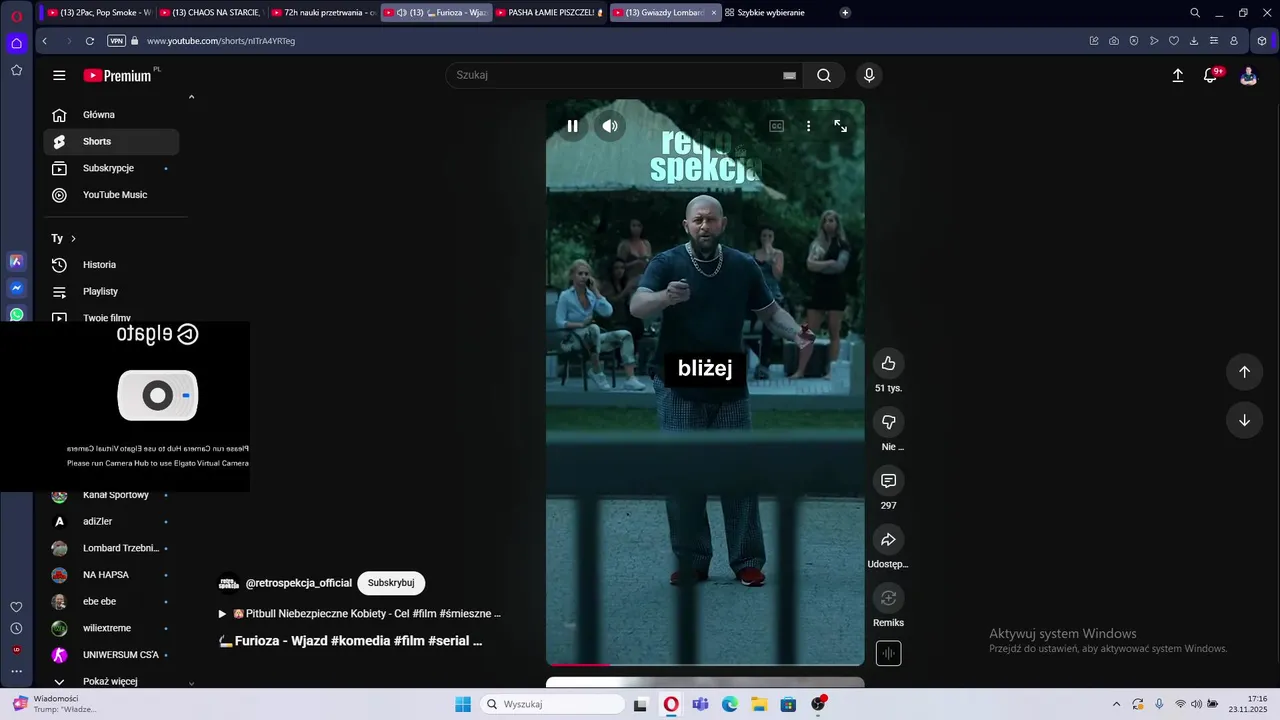Enter fullscreen for the Short
Image resolution: width=1280 pixels, height=720 pixels.
click(840, 126)
